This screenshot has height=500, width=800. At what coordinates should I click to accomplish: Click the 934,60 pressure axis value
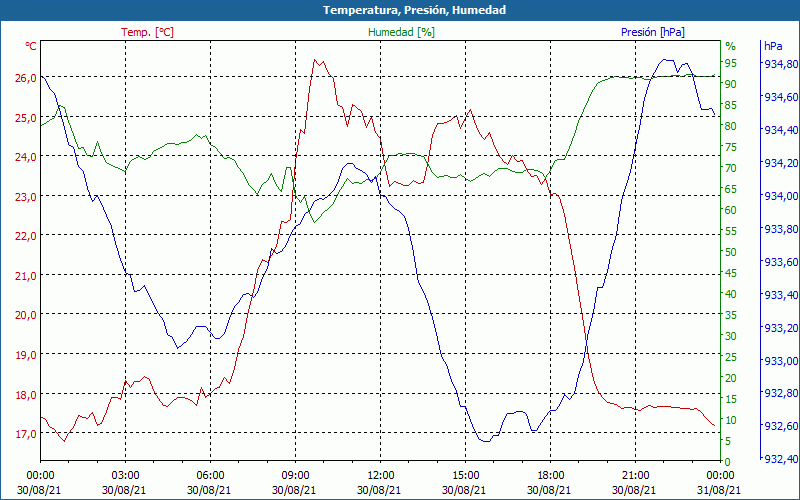(x=780, y=97)
